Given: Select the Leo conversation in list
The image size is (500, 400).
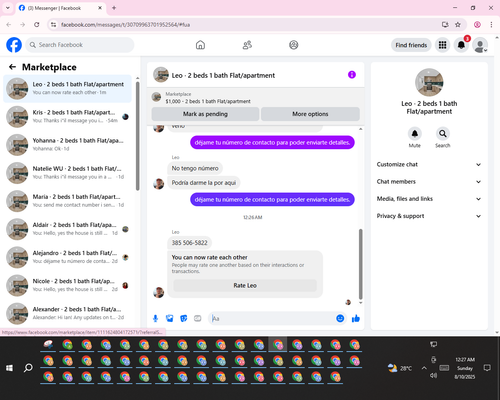Looking at the screenshot, I should (67, 89).
